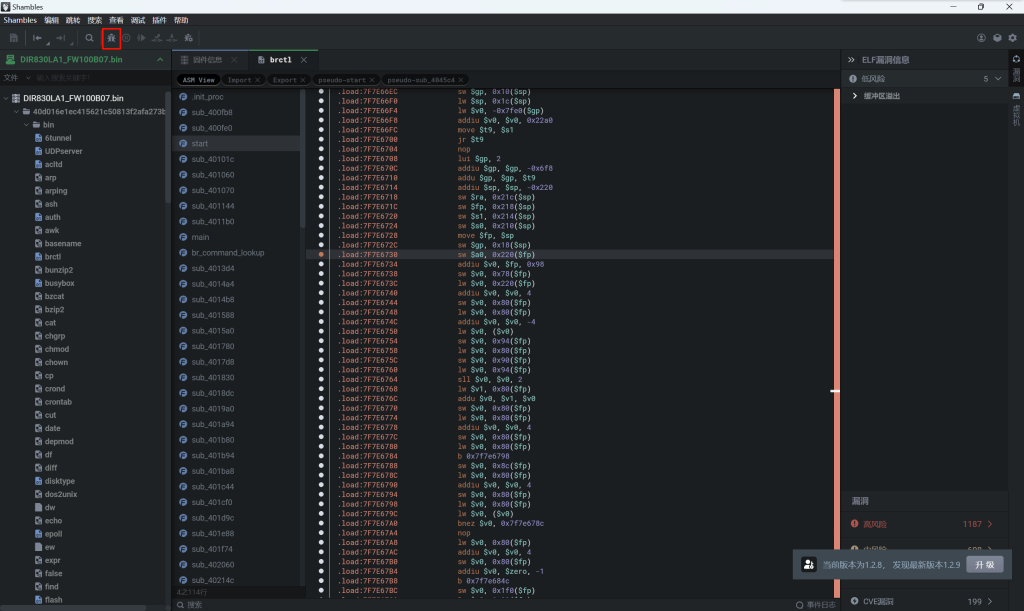This screenshot has width=1024, height=611.
Task: Toggle breakpoint dot at address 7F7E6708
Action: 321,159
